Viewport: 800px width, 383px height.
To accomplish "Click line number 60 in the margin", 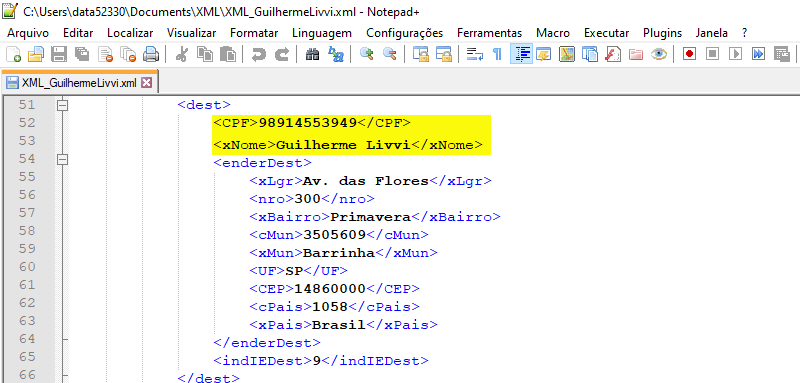I will pos(27,267).
